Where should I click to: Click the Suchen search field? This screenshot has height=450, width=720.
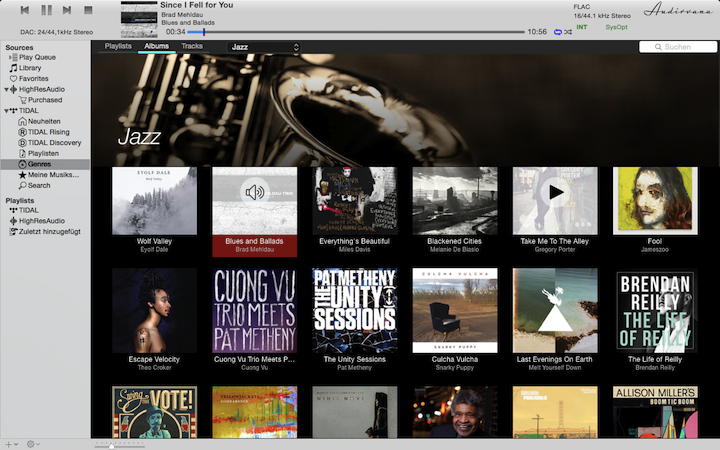point(678,47)
